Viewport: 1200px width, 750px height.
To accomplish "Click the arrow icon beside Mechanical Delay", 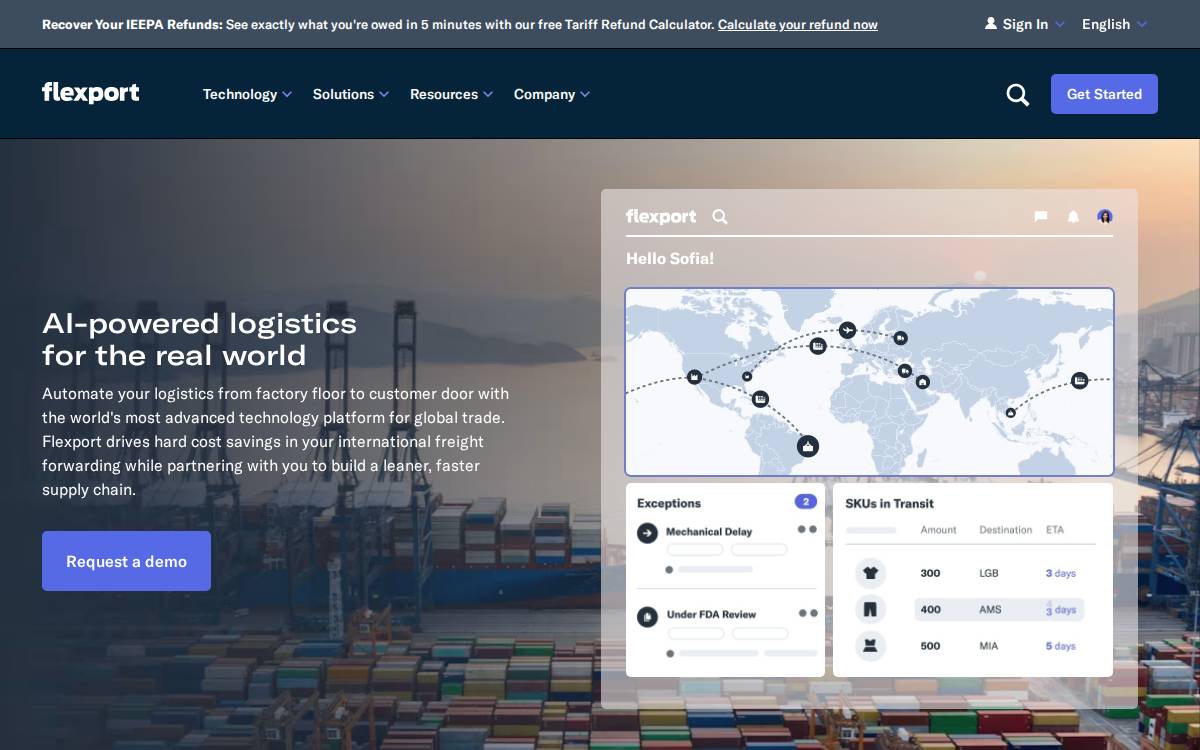I will point(647,533).
